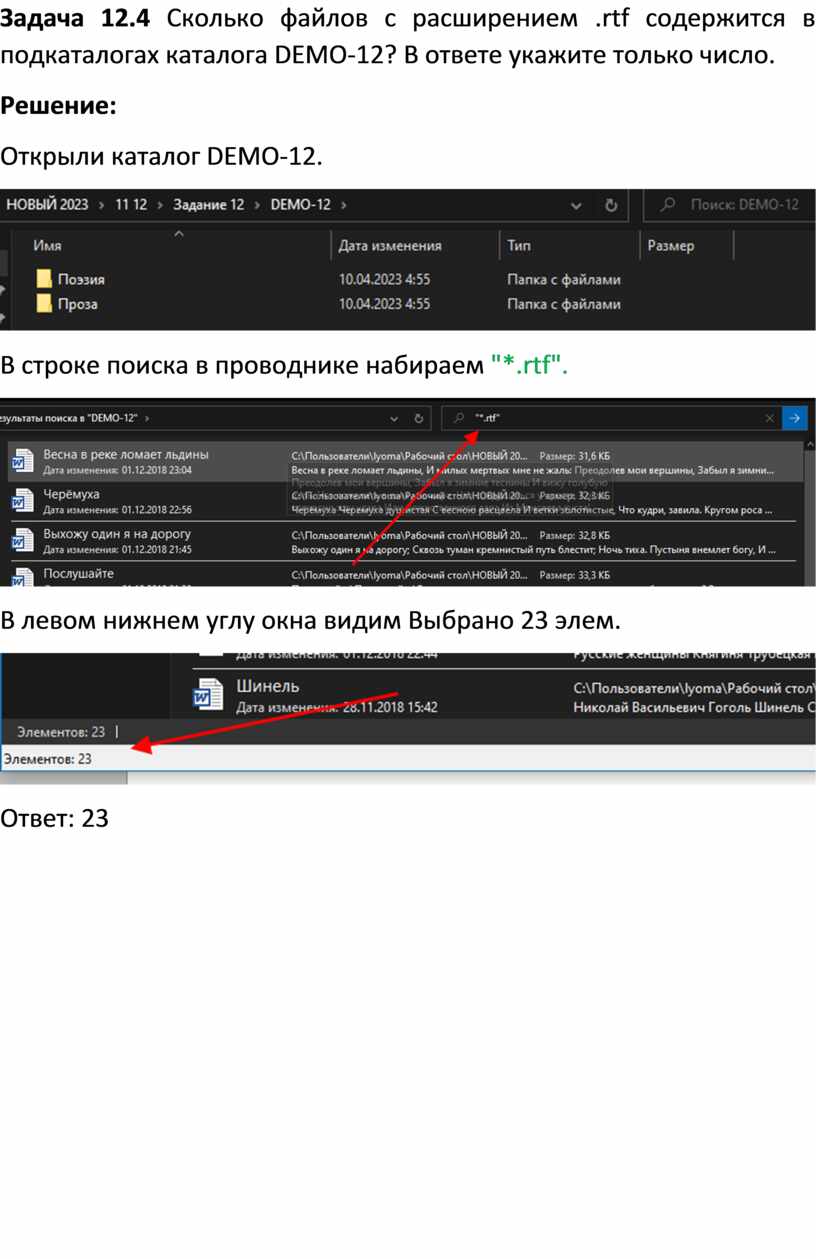Sort by Дата изменения column header
This screenshot has width=816, height=1259.
(390, 246)
